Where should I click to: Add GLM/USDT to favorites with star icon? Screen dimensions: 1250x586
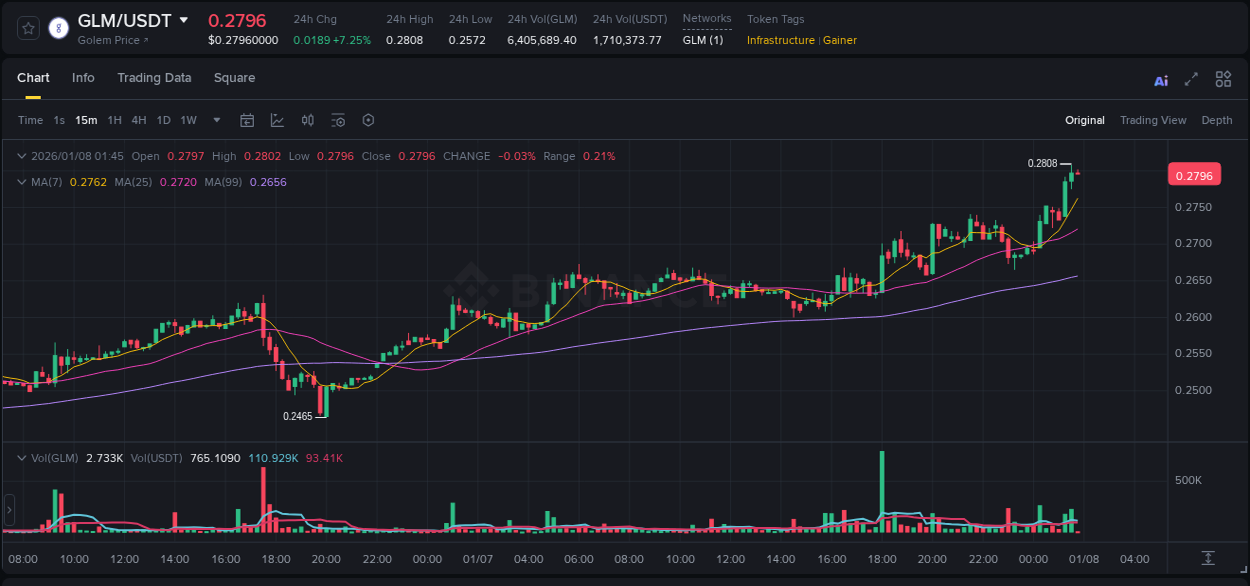[x=29, y=28]
